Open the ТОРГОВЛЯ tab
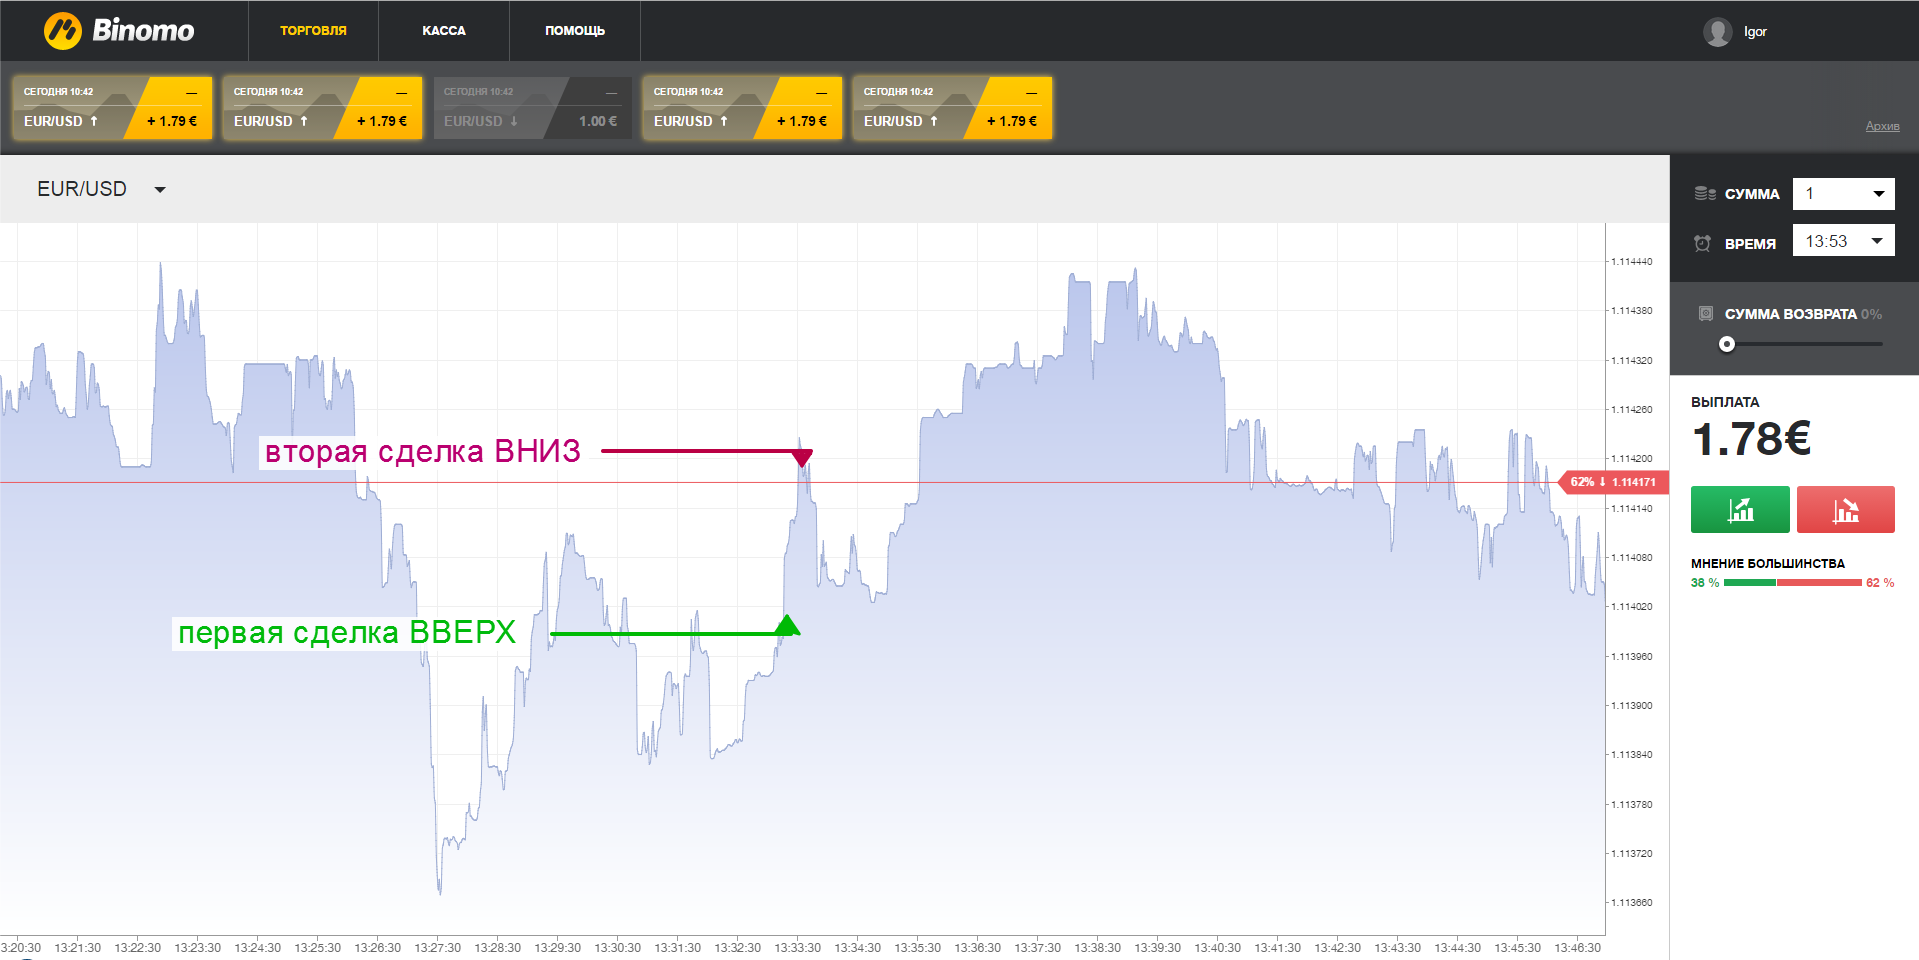Screen dimensions: 1919x960 (313, 31)
